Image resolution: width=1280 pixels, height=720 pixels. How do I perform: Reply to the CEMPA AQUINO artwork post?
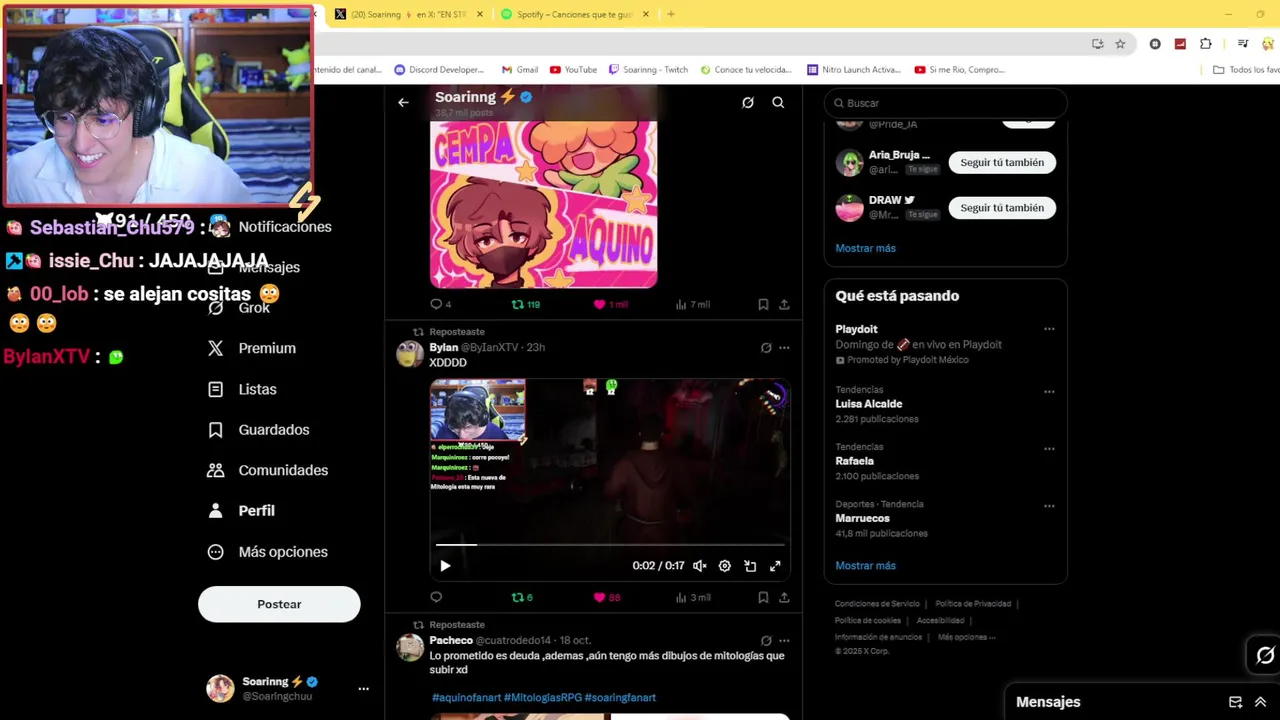click(x=436, y=304)
